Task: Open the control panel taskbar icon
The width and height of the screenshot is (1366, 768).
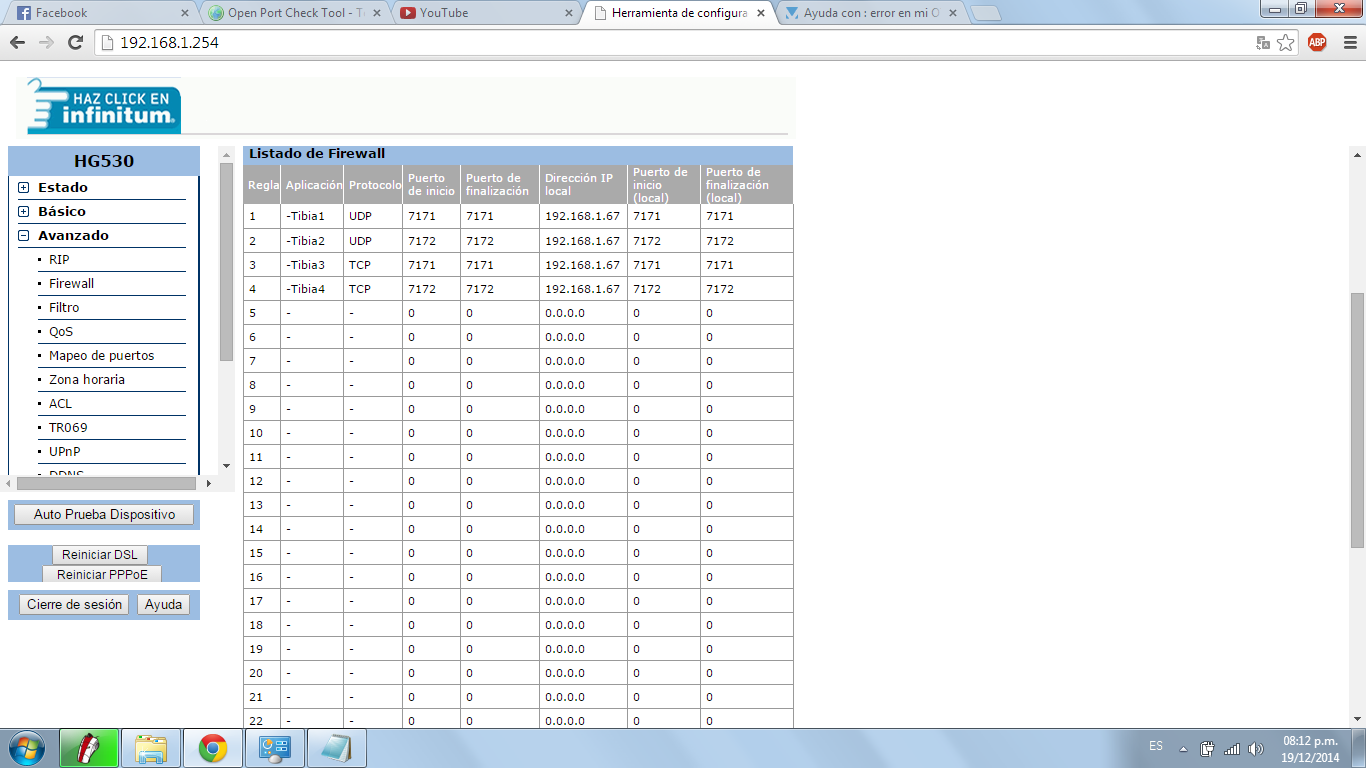Action: 274,748
